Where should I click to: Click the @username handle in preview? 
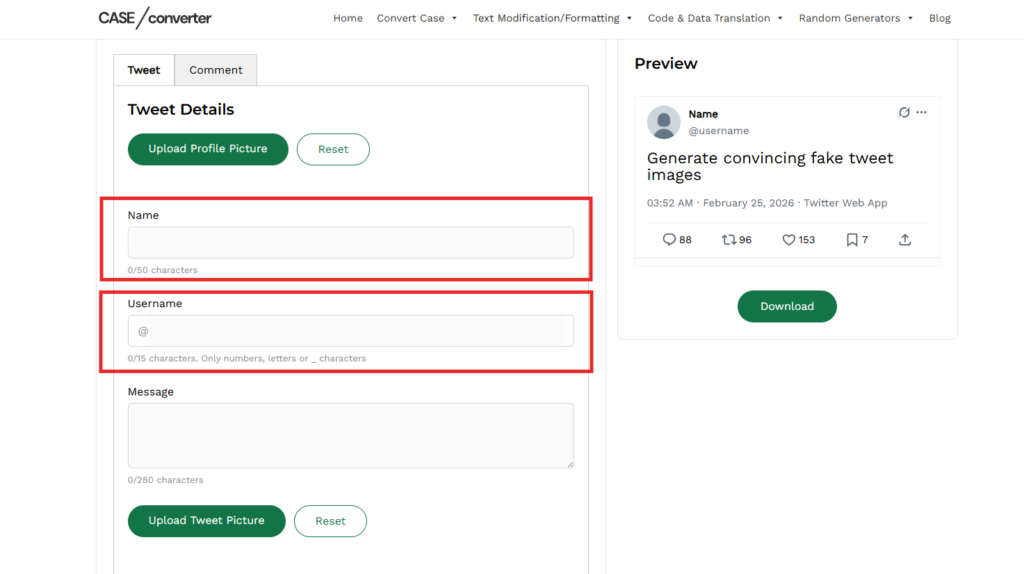click(718, 131)
